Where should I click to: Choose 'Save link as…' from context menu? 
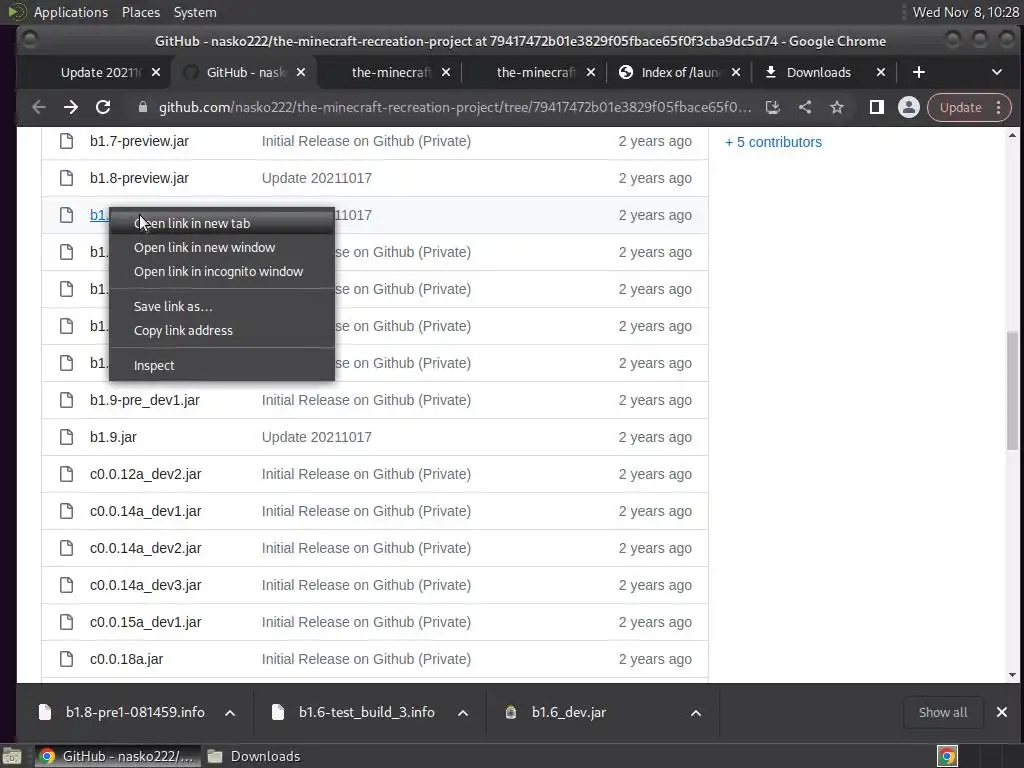click(x=222, y=306)
